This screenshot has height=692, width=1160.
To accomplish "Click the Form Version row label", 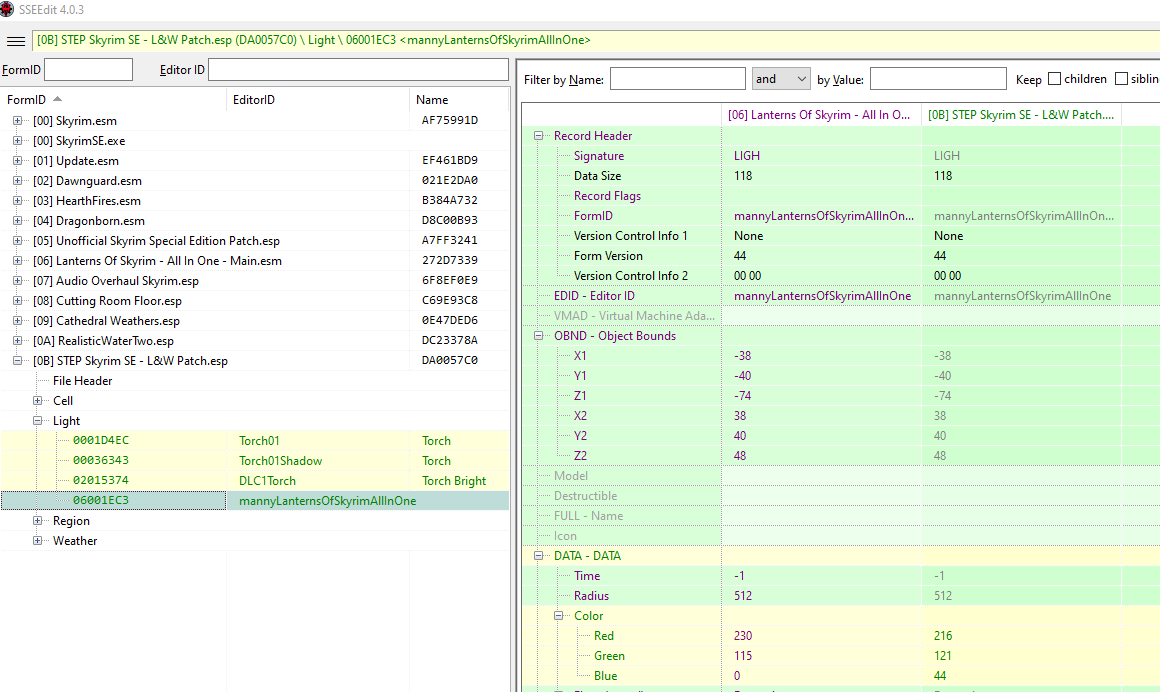I will click(608, 256).
